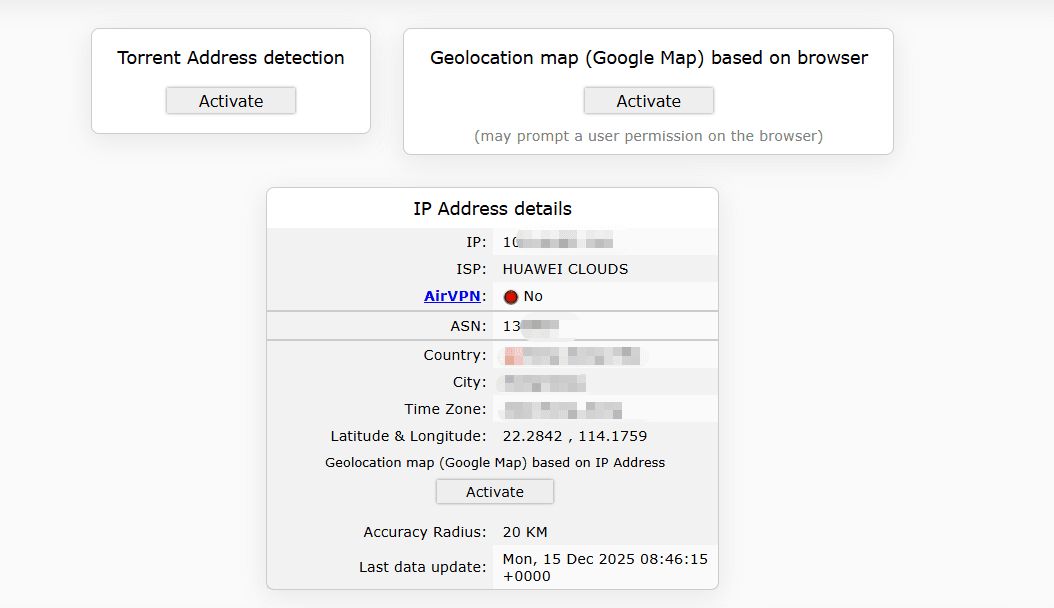Click the HUAWEI CLOUDS ISP value

click(565, 269)
